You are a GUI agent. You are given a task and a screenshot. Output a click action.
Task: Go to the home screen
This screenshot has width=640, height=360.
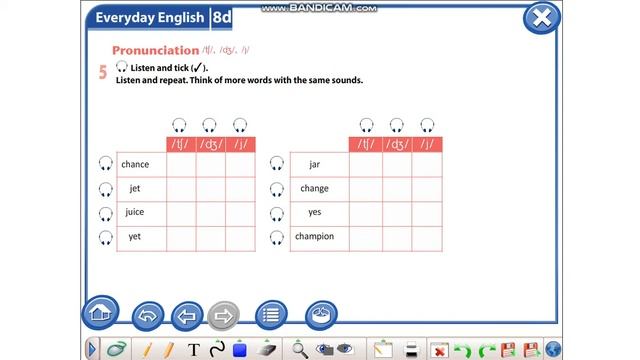(x=100, y=313)
